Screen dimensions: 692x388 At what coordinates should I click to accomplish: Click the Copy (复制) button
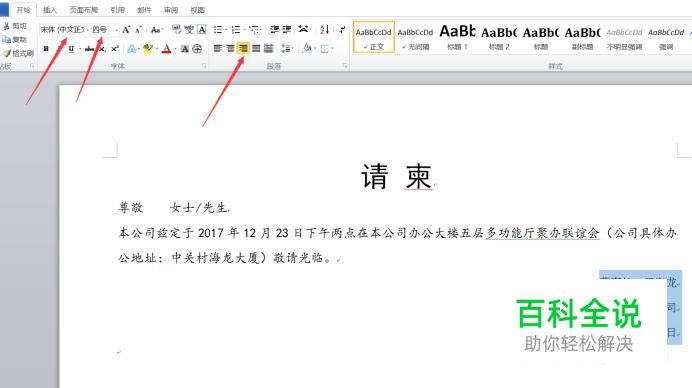tap(15, 40)
